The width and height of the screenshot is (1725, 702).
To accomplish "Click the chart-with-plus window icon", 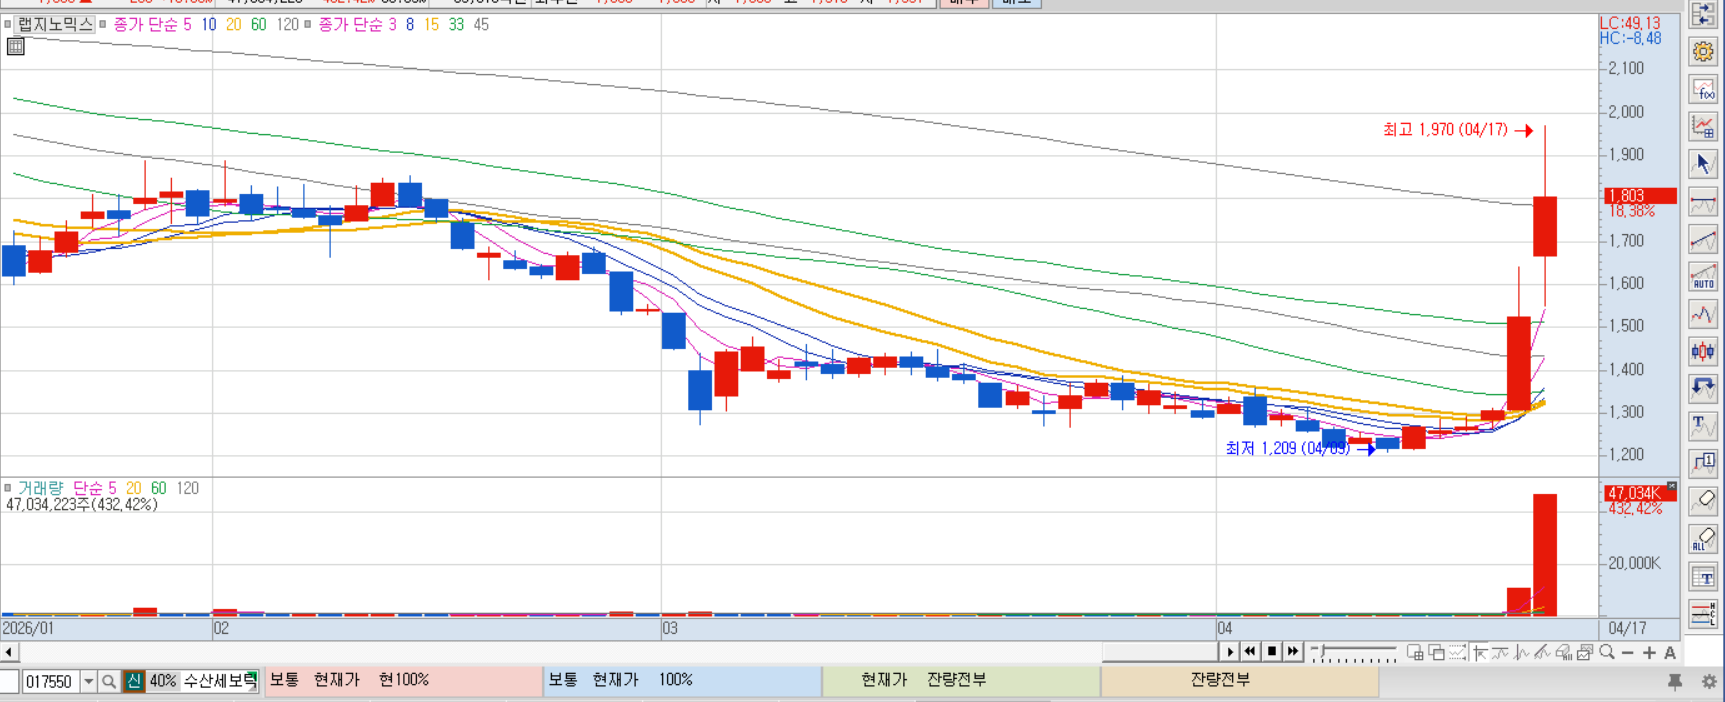I will click(1415, 652).
